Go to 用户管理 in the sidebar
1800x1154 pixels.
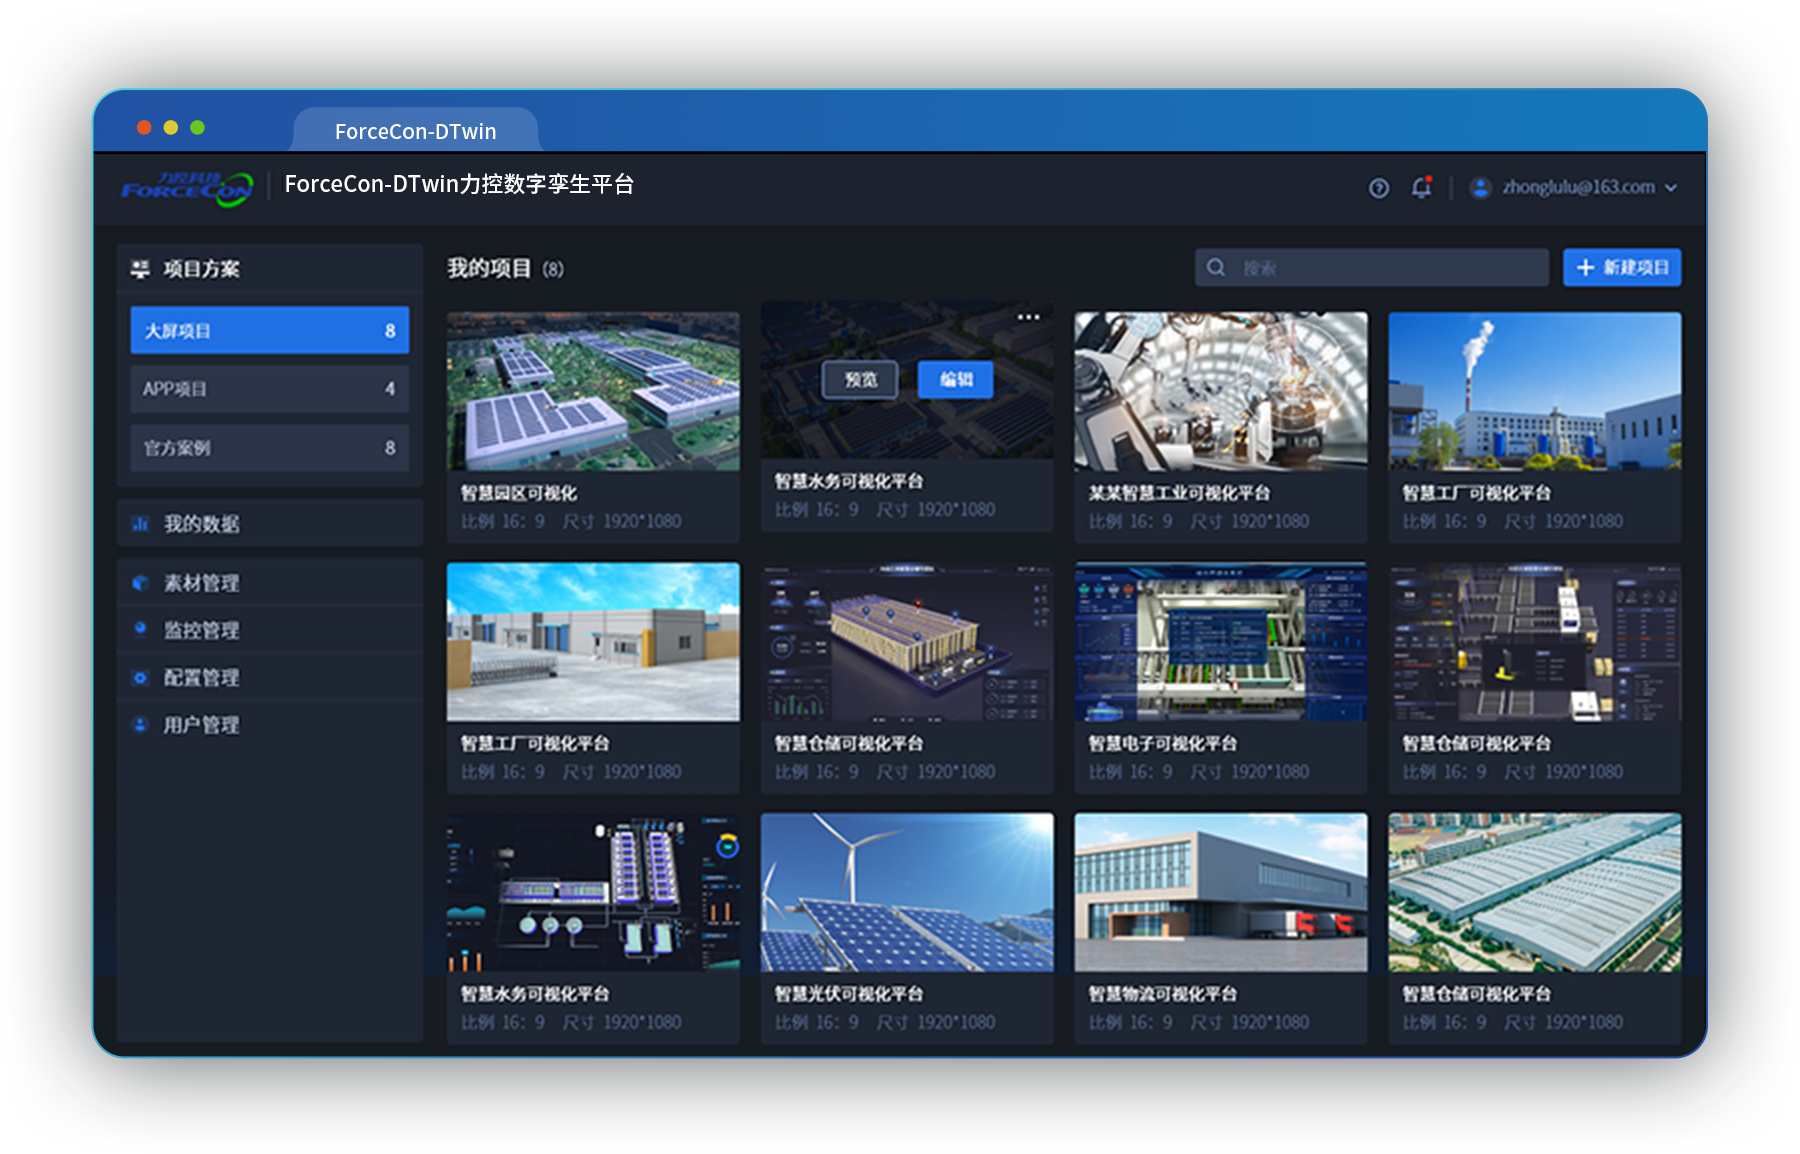pyautogui.click(x=201, y=725)
